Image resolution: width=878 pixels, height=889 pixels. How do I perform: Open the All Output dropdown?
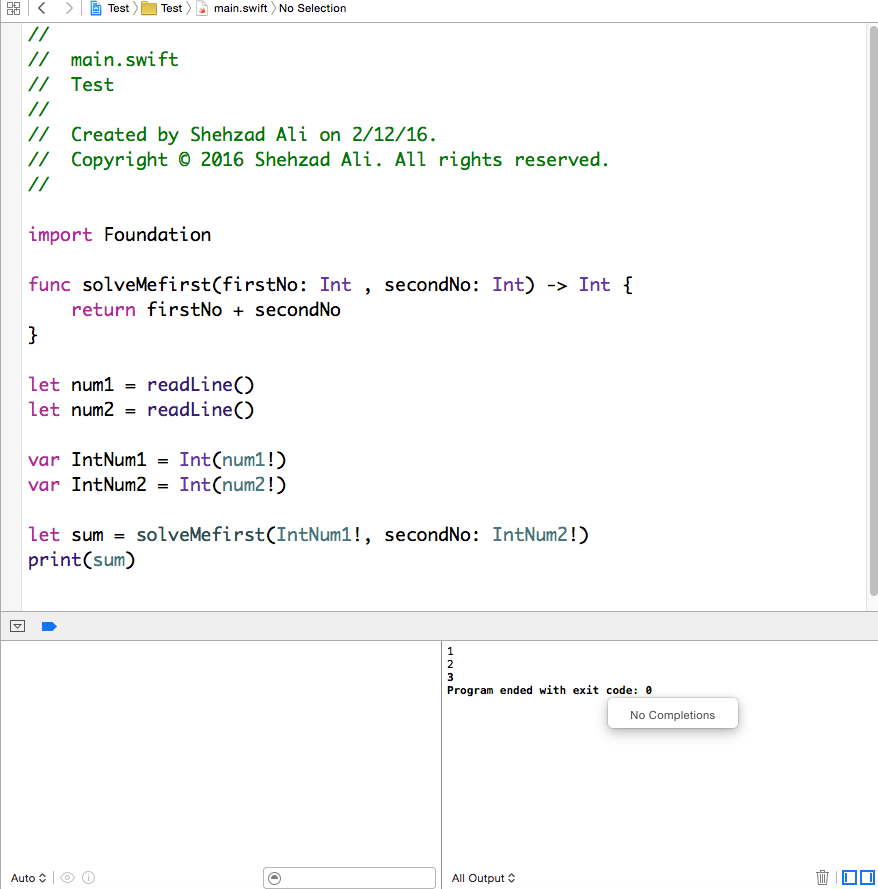[x=483, y=878]
